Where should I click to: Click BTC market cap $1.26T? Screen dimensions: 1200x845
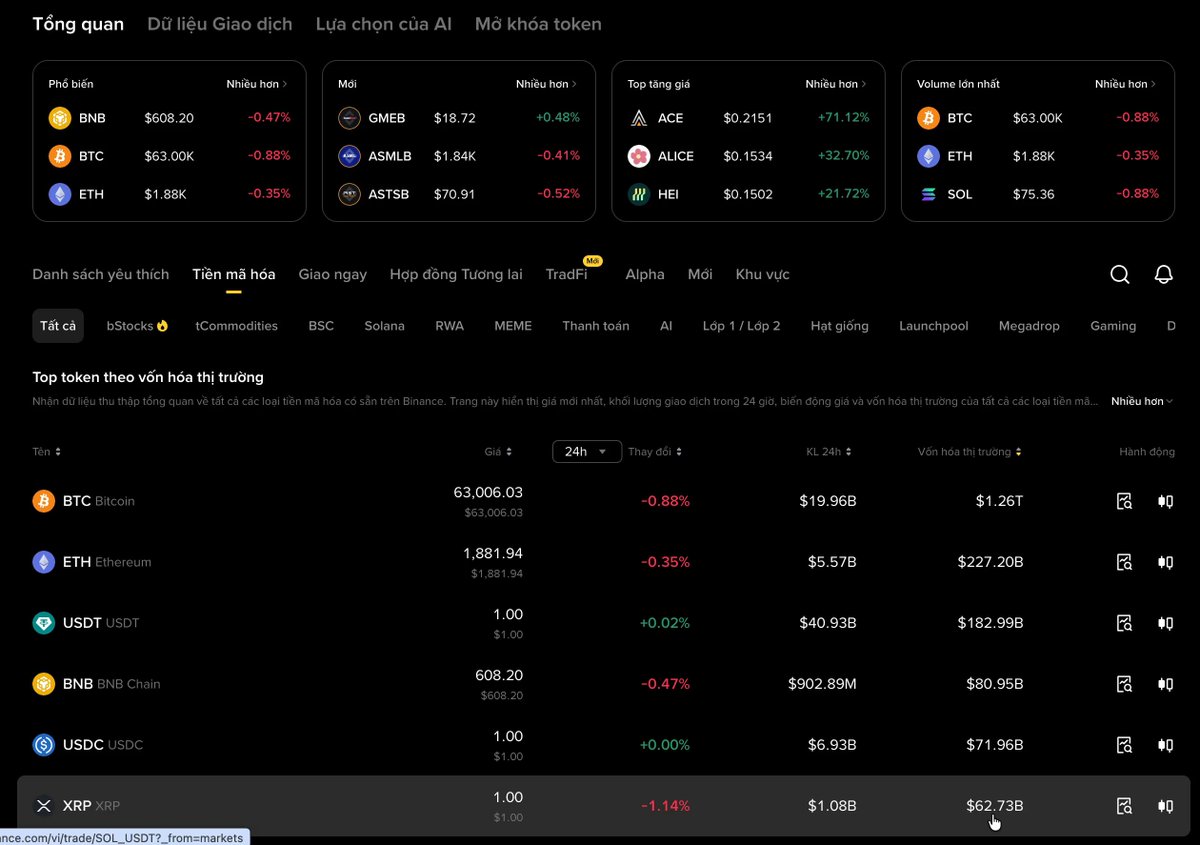click(999, 501)
